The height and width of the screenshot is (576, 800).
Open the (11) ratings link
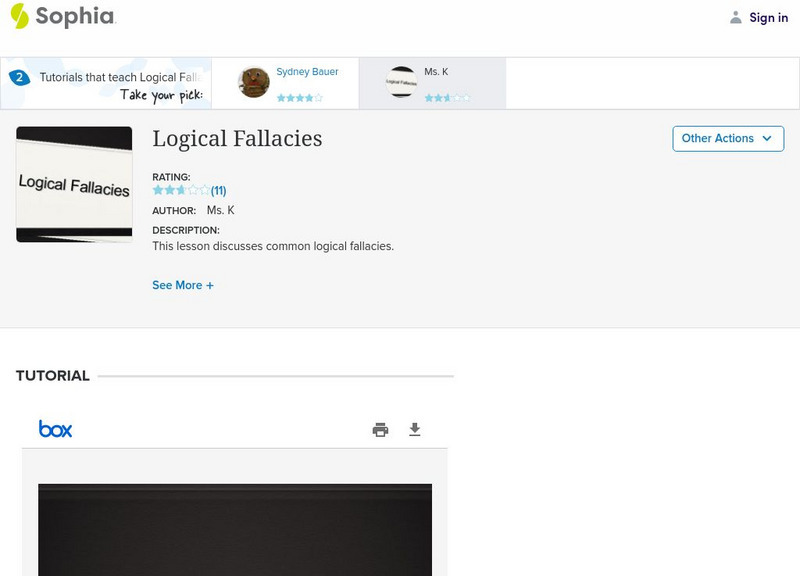point(218,188)
